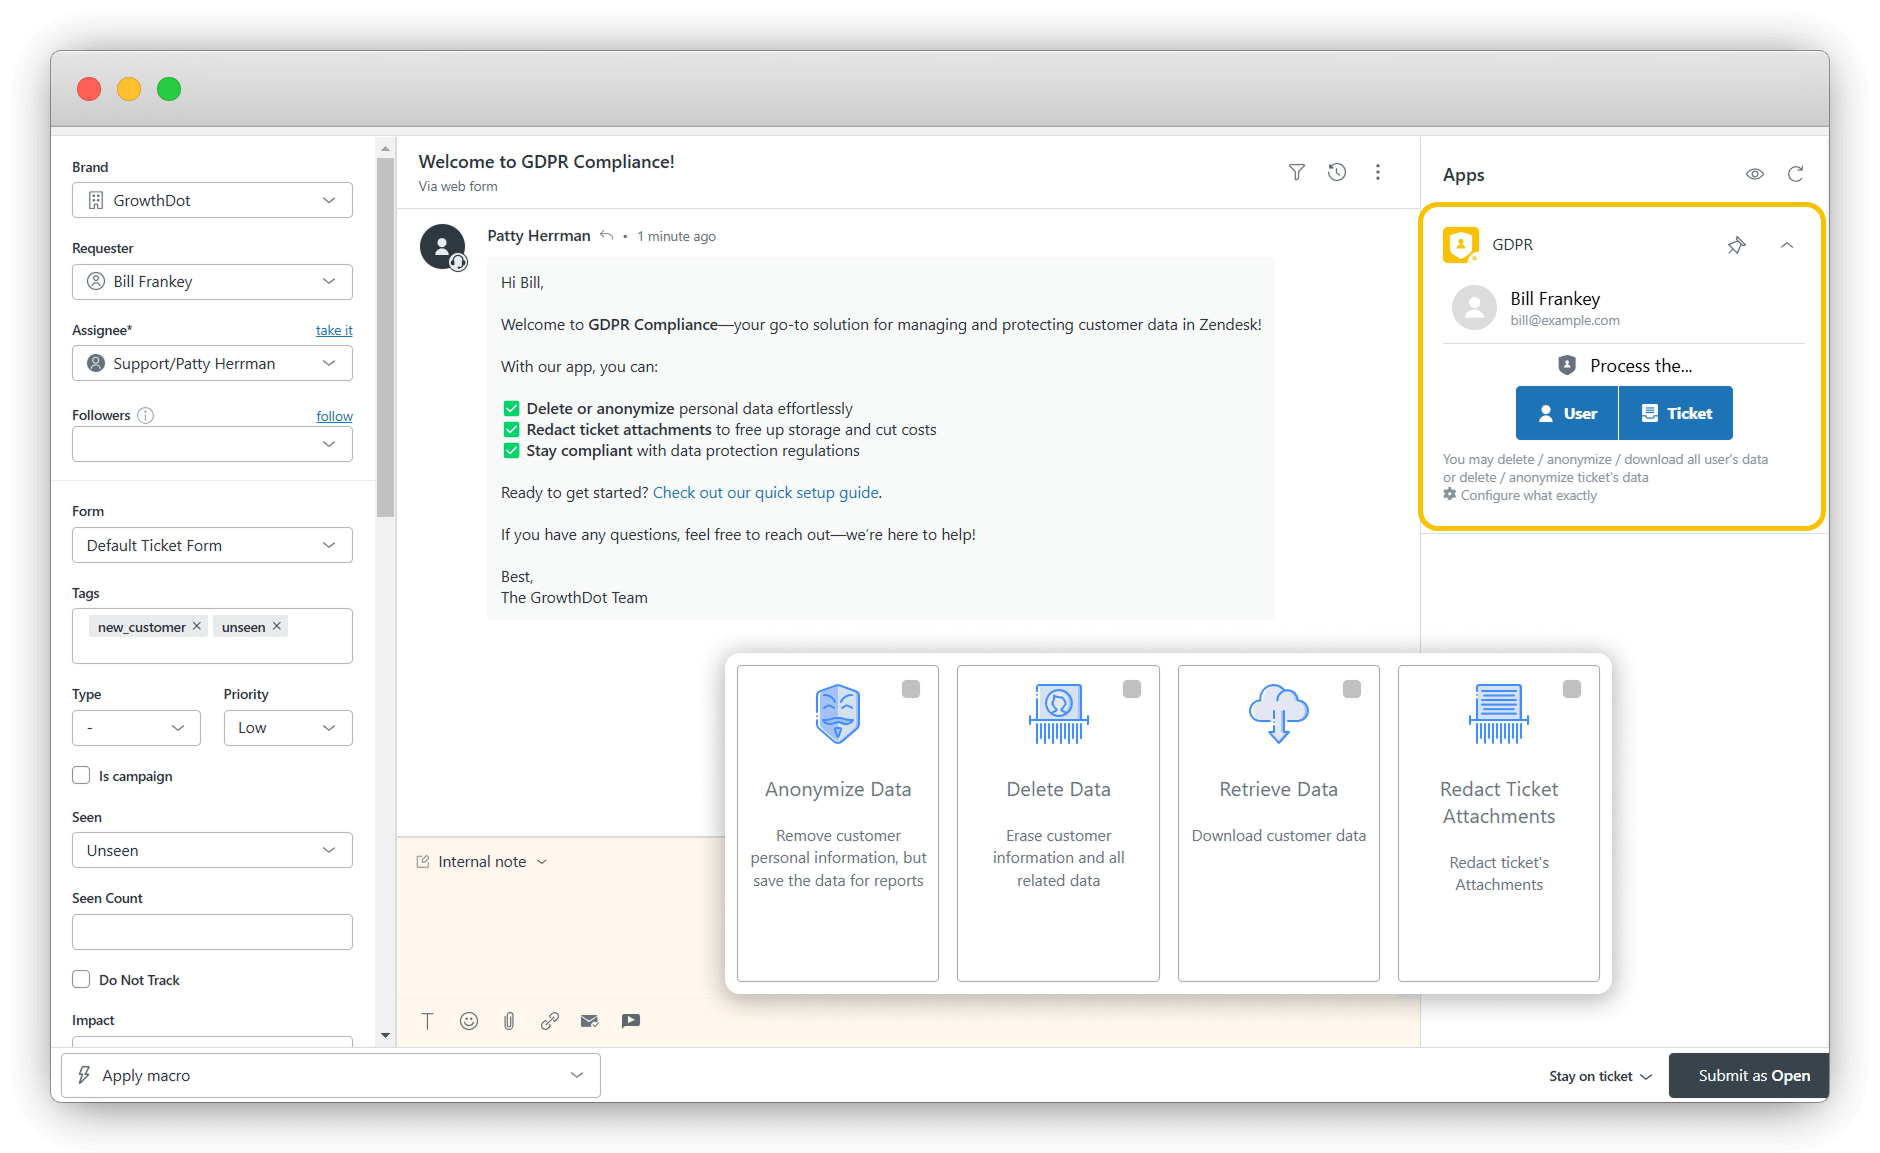The height and width of the screenshot is (1153, 1880).
Task: Open the Brand GrowthDot dropdown
Action: pos(212,200)
